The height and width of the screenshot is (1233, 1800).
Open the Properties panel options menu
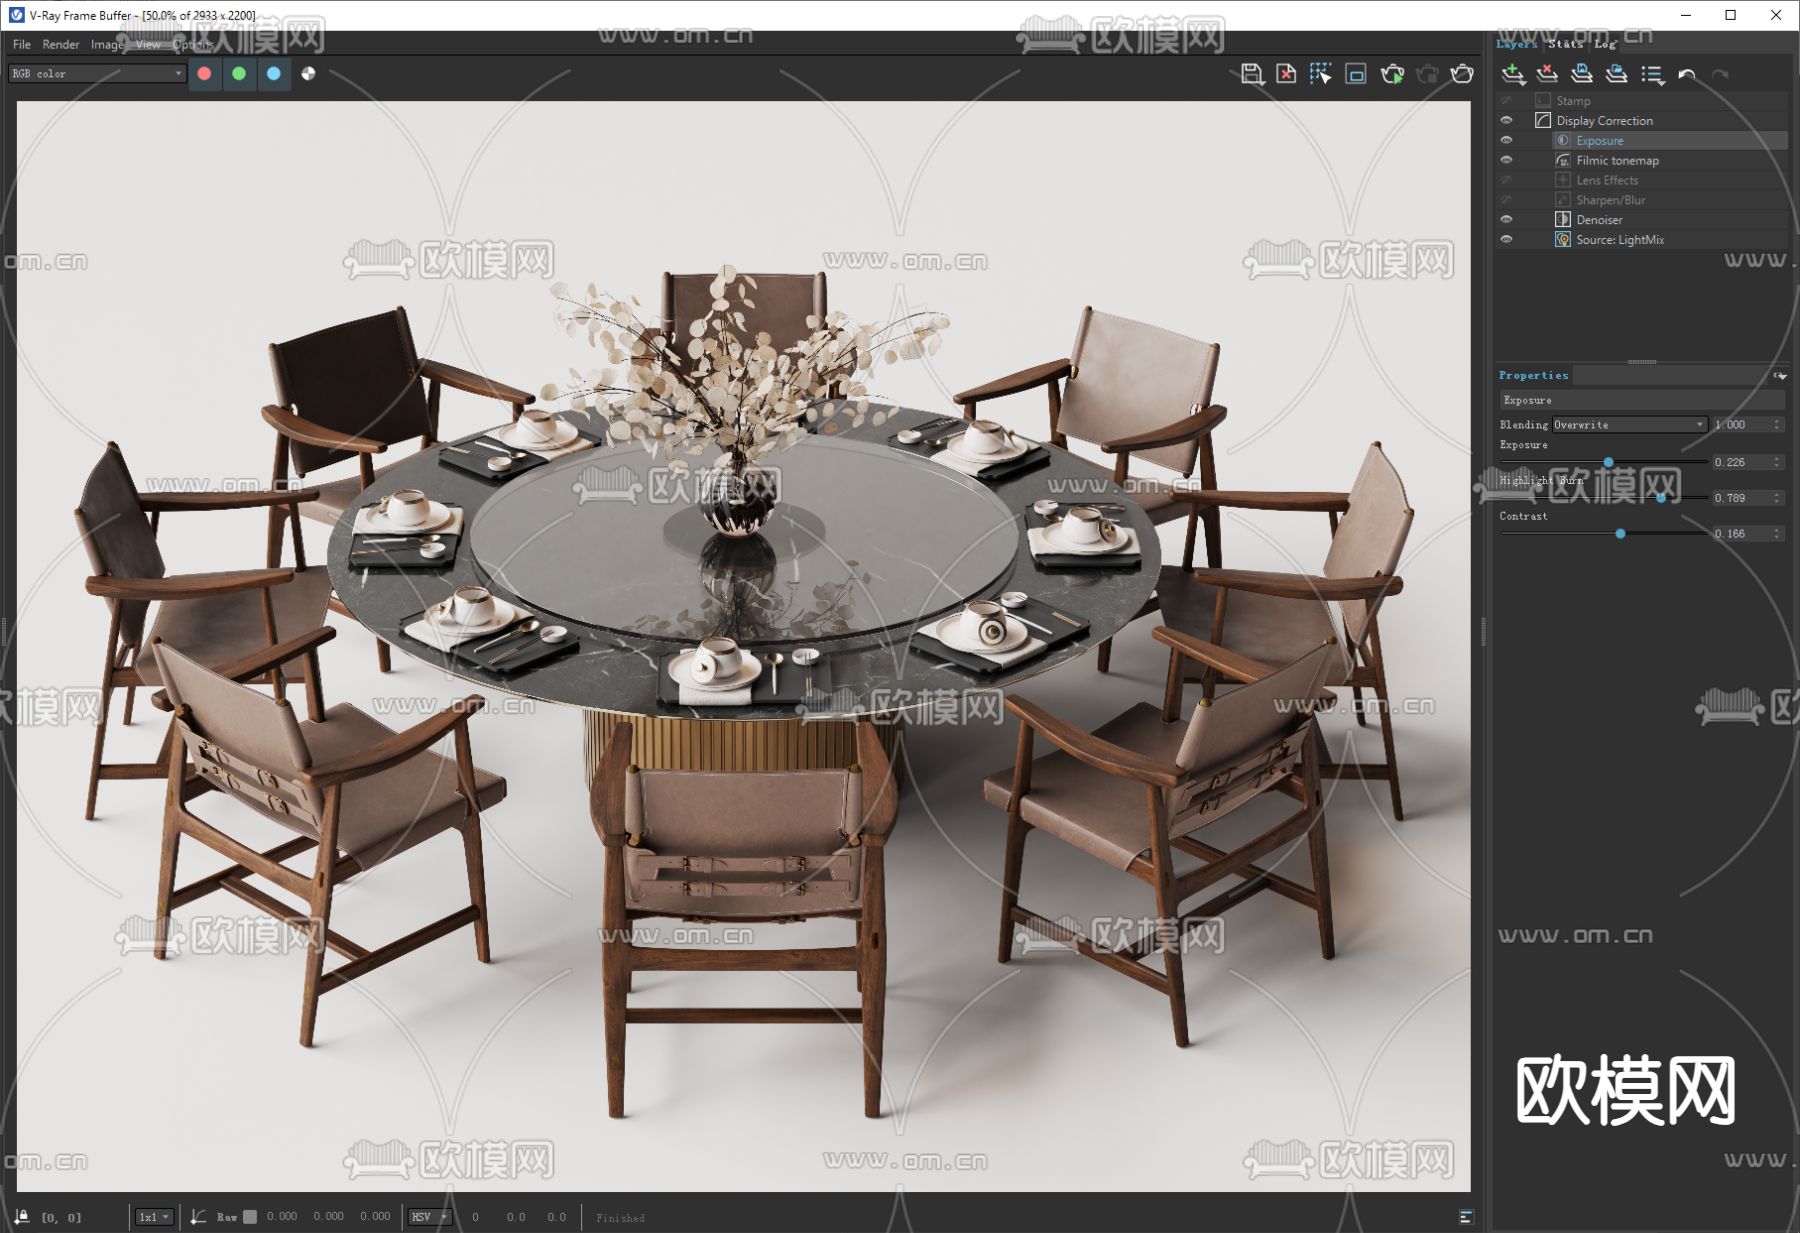coord(1780,376)
